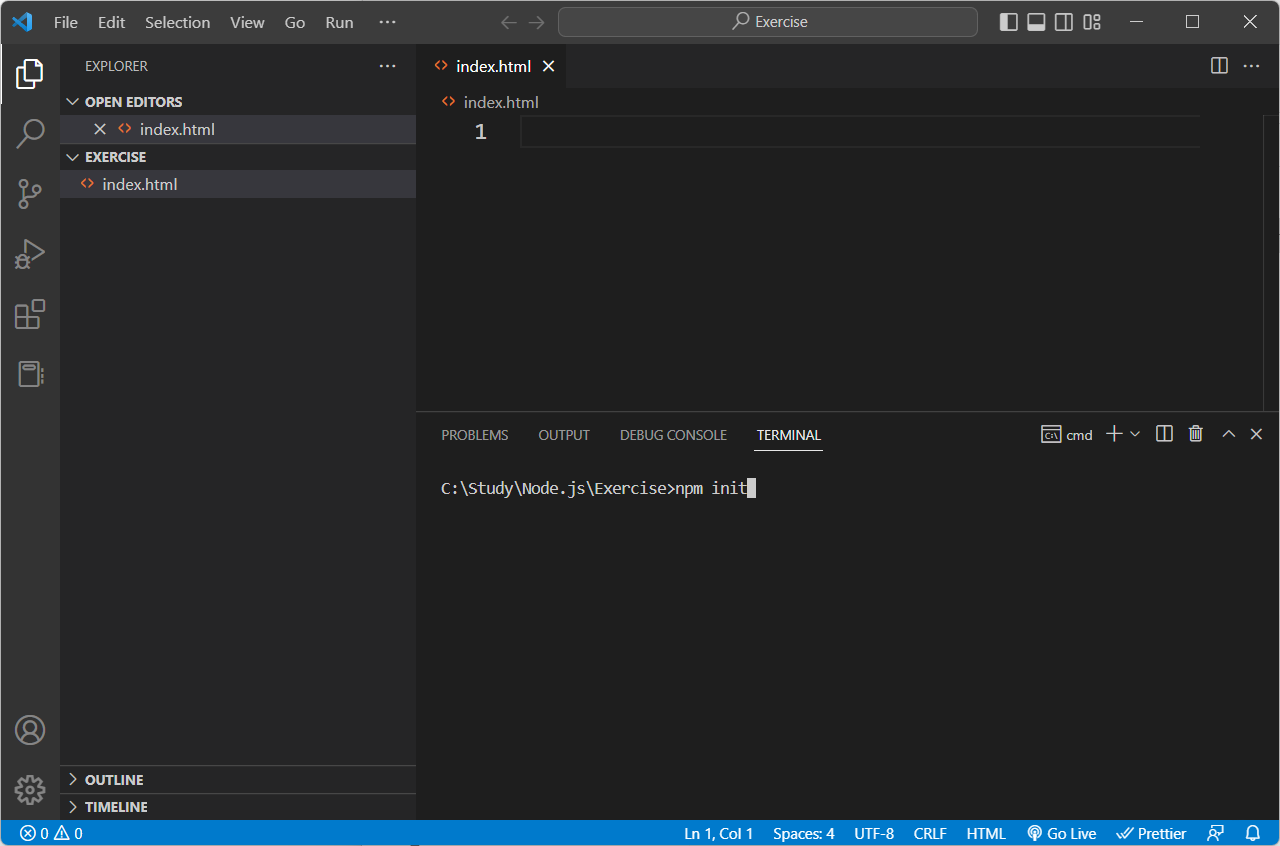Collapse the EXERCISE folder section

pyautogui.click(x=238, y=157)
